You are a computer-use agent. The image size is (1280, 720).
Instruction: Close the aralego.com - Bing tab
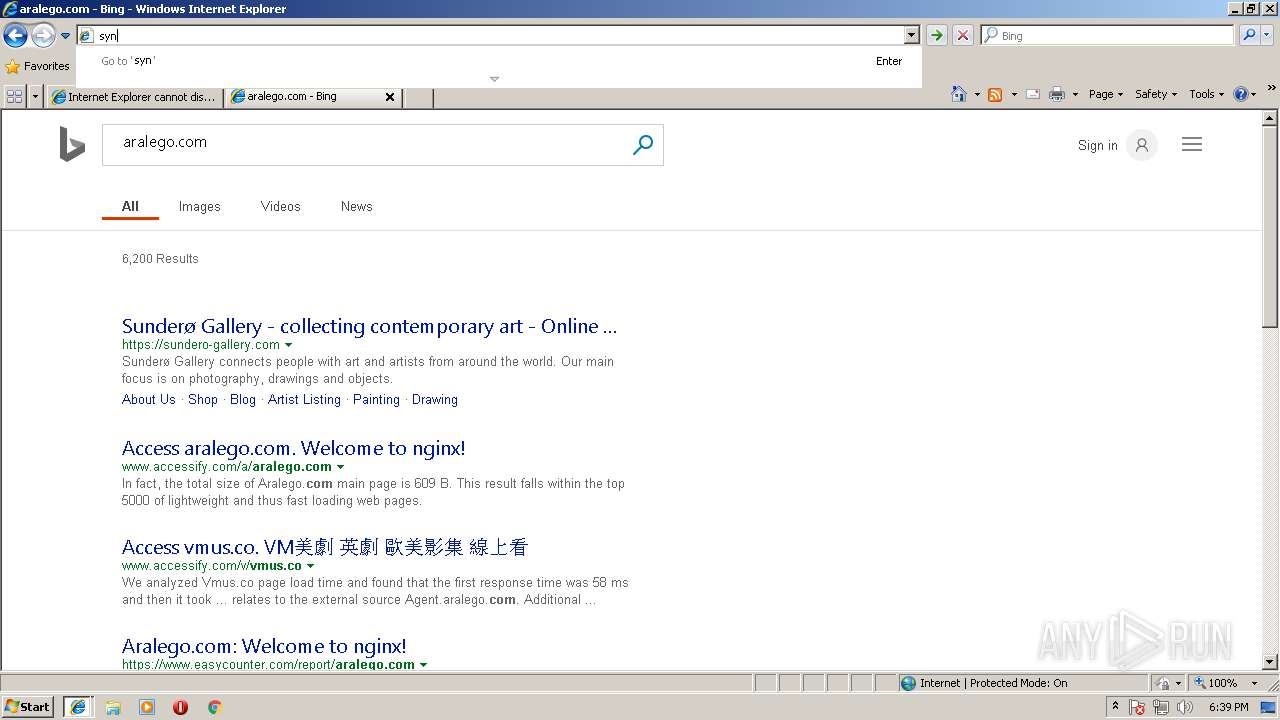390,97
